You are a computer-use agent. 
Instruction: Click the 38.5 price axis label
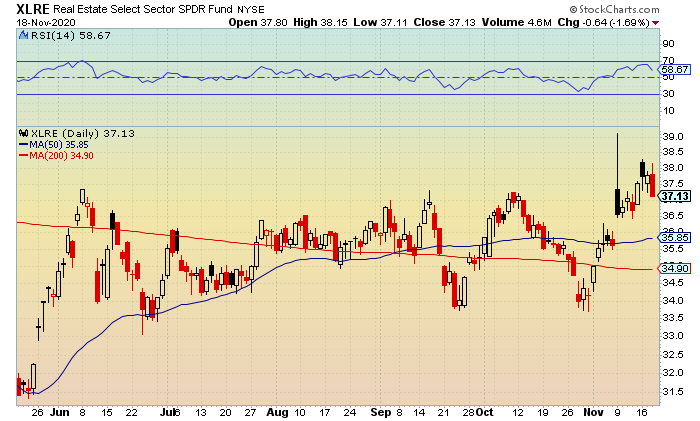672,152
